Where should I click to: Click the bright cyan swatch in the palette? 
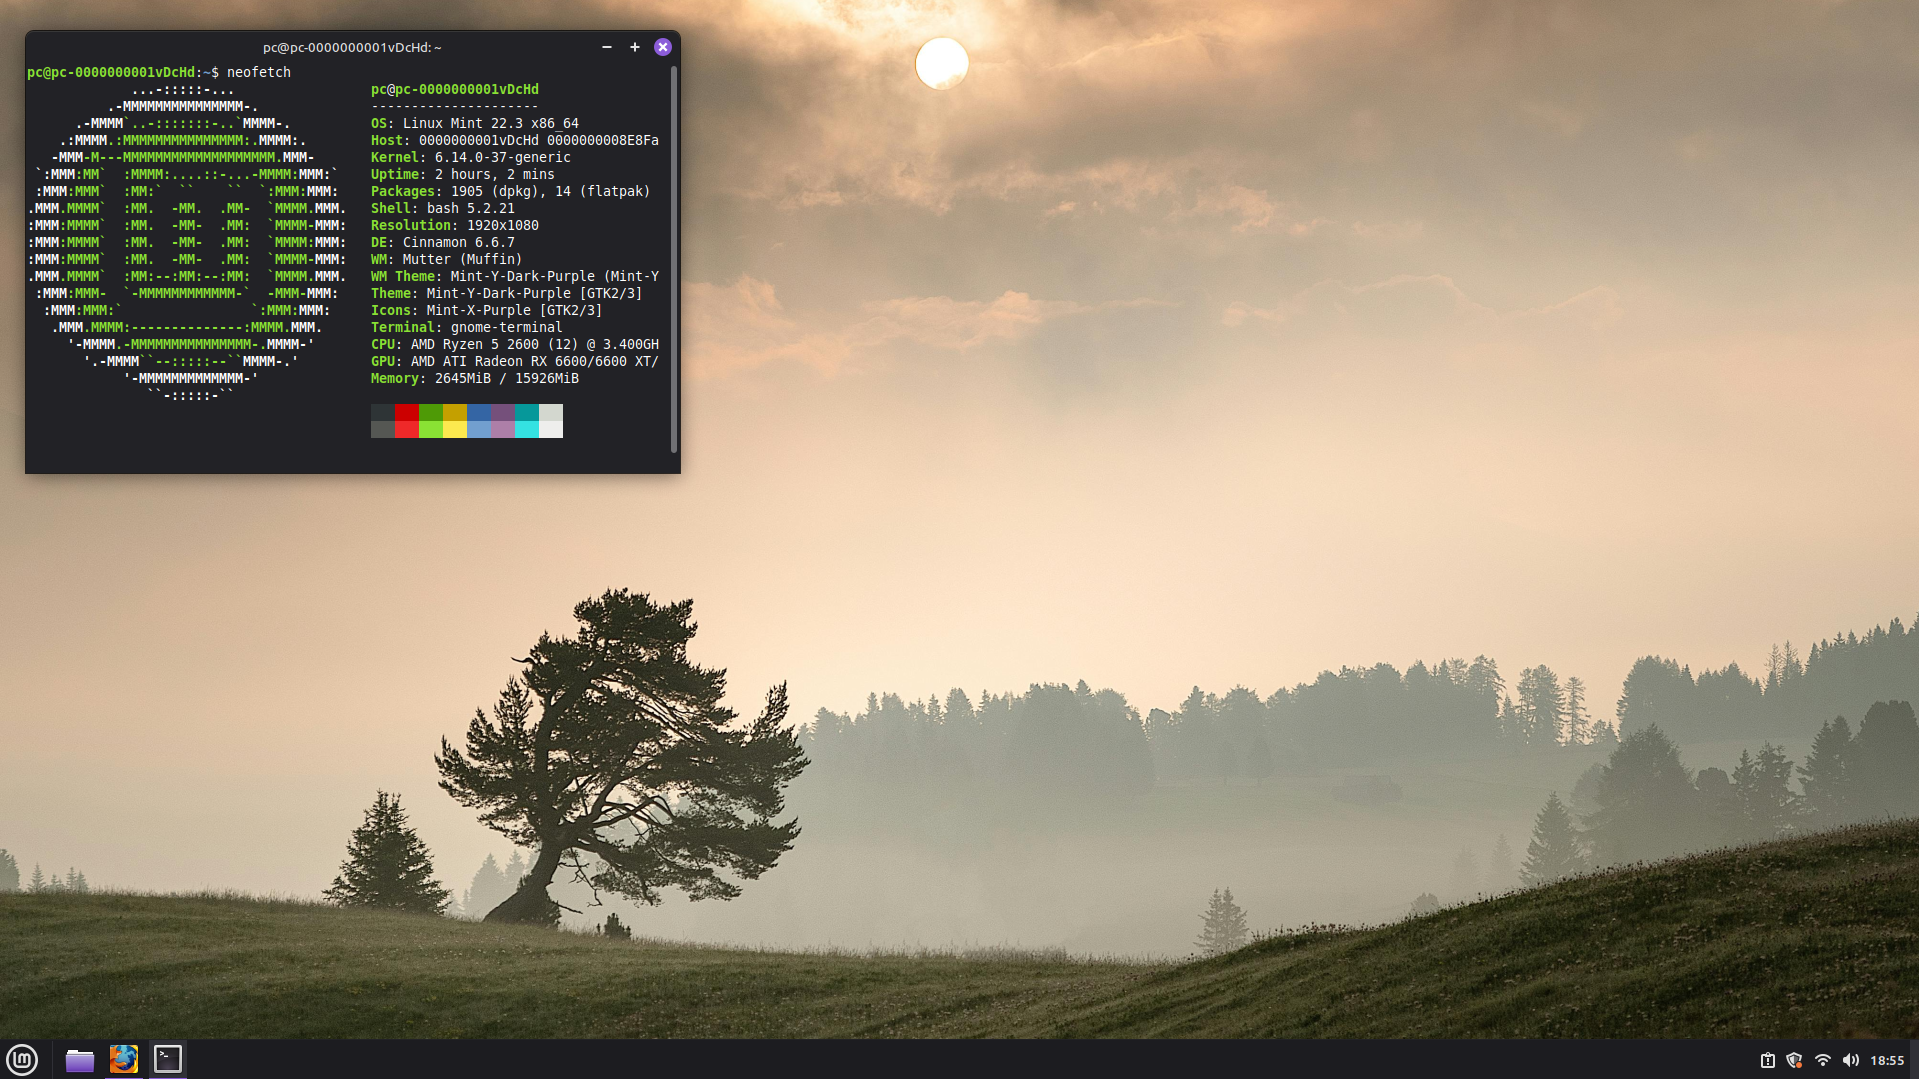[527, 429]
